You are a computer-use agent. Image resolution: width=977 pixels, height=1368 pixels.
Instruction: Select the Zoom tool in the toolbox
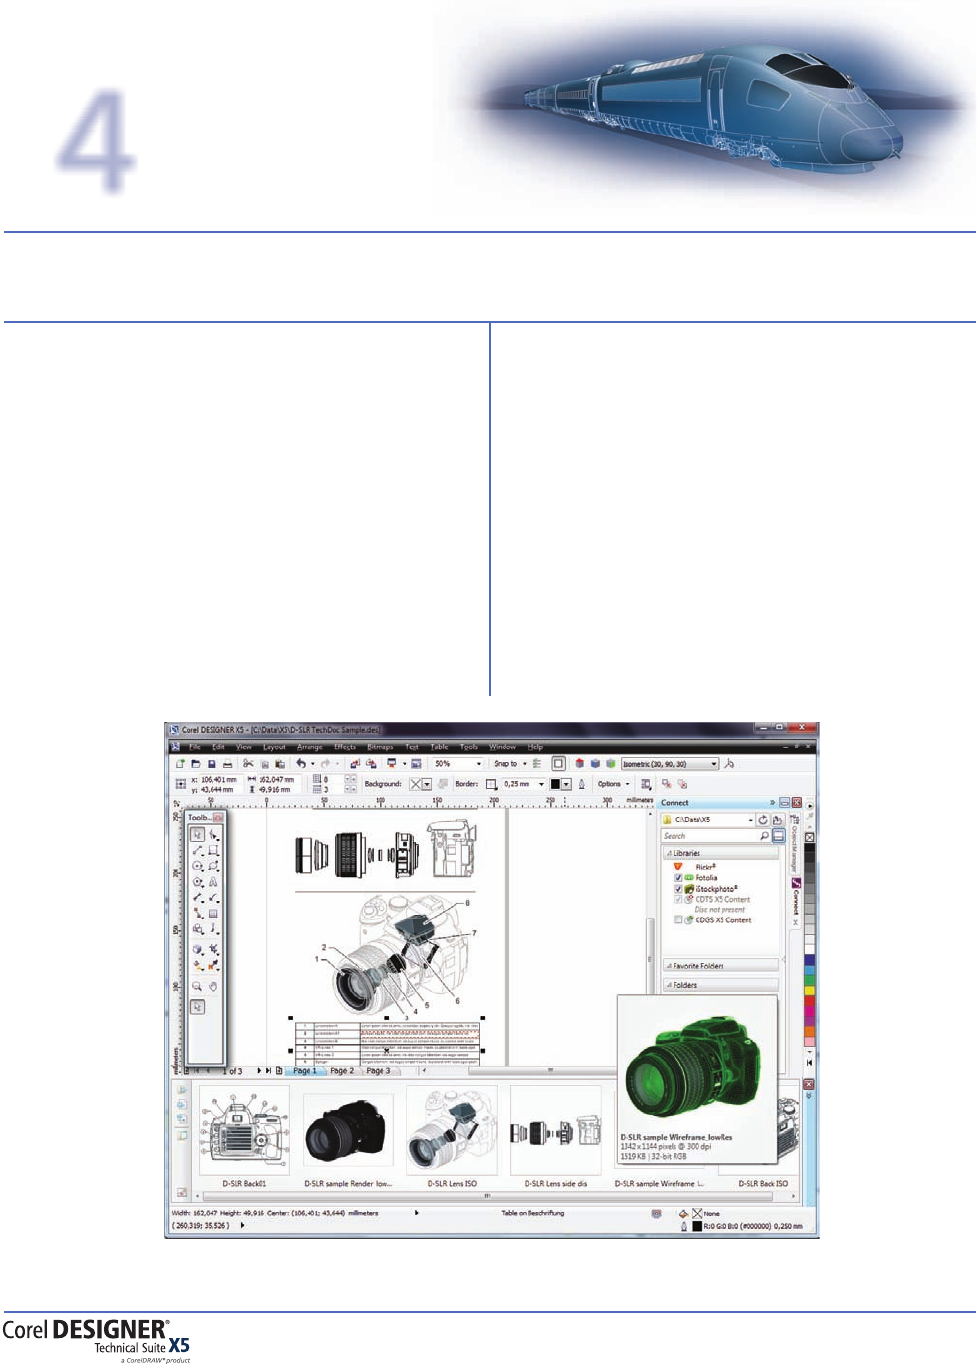coord(197,986)
